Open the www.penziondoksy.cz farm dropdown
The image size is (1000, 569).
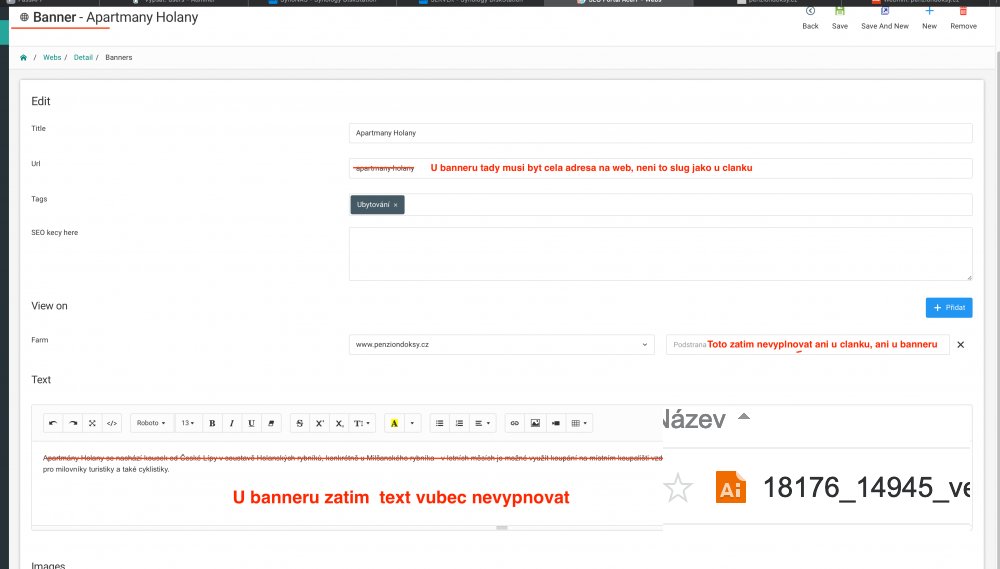(501, 345)
